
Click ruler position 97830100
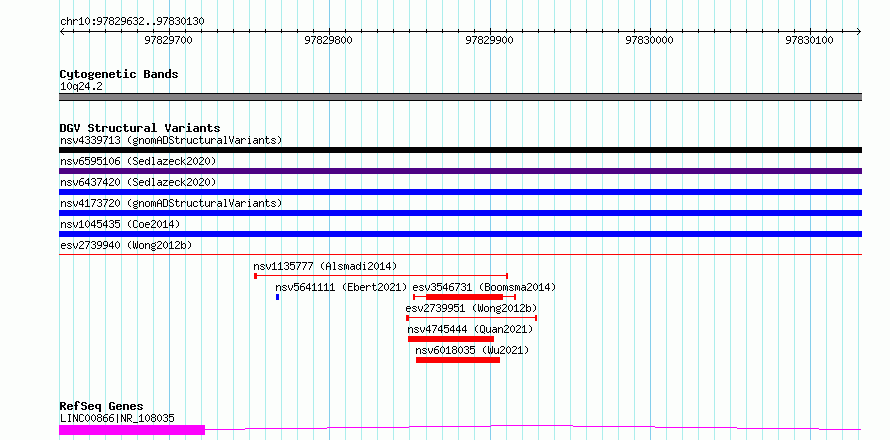pos(809,40)
